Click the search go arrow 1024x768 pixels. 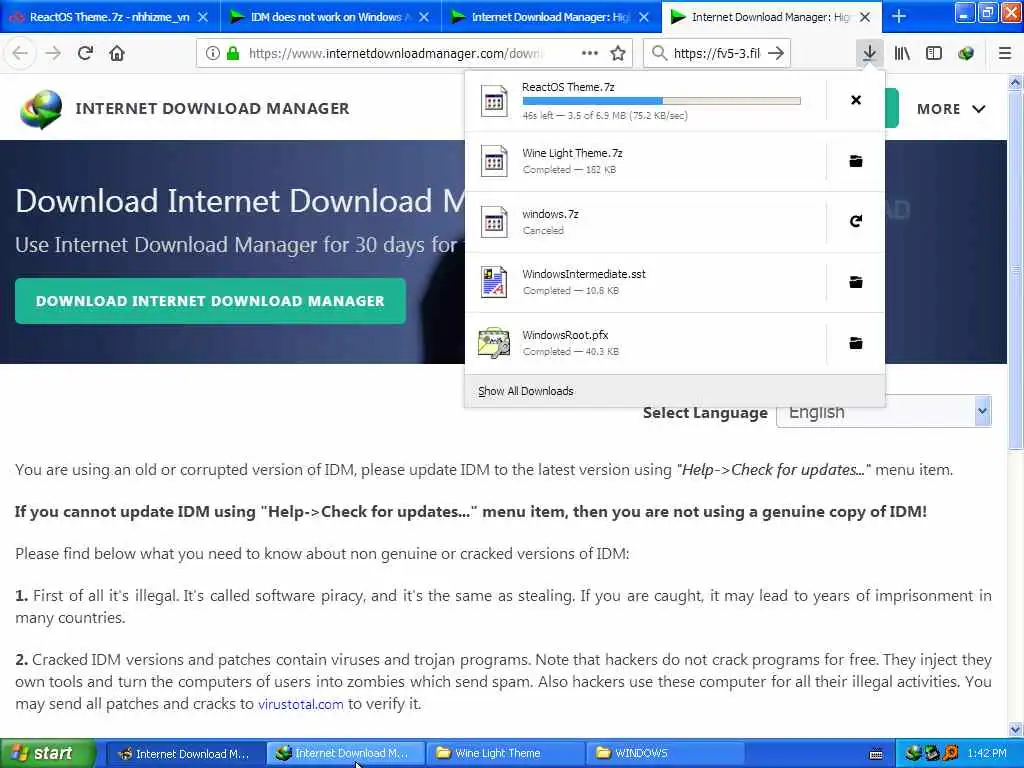click(x=776, y=54)
